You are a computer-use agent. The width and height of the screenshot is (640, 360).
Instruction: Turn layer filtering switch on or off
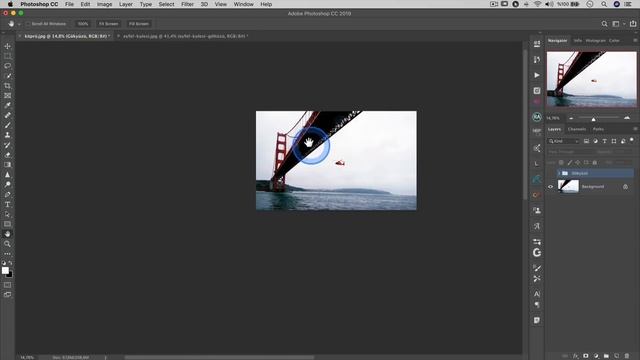[632, 140]
